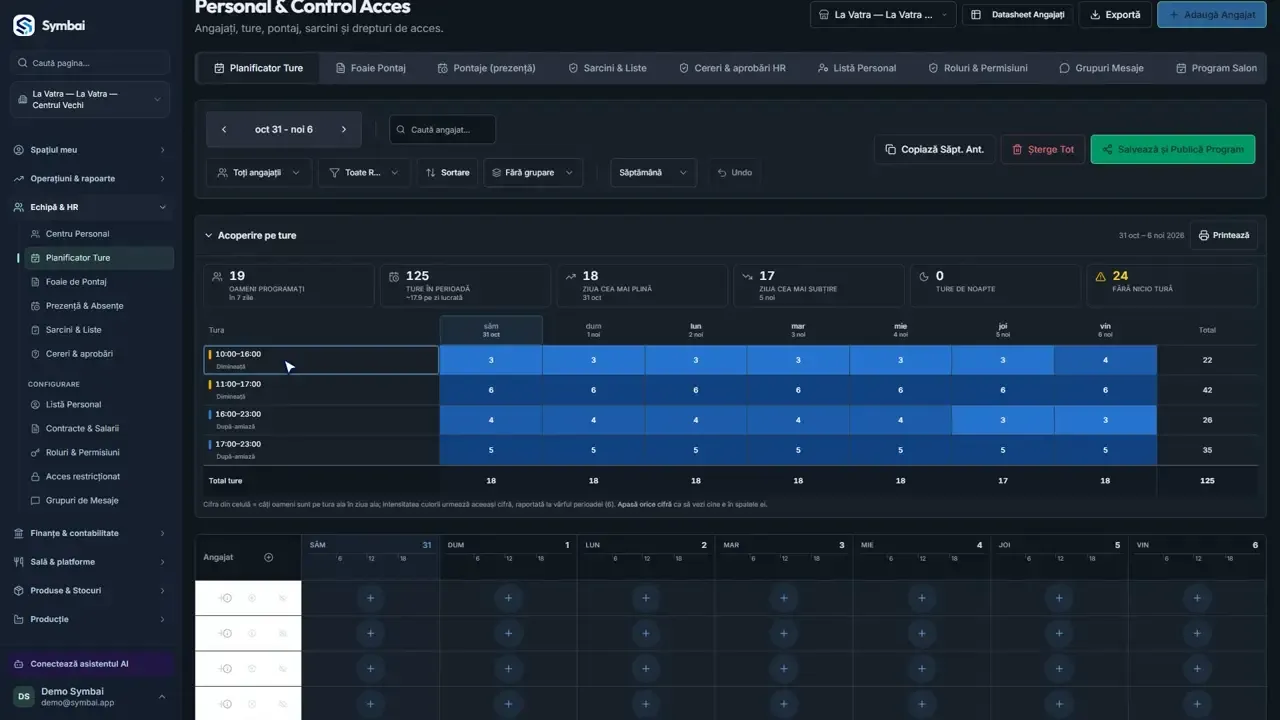Expand Finanțe & contabilitate in the sidebar
Screen dimensions: 1280x720
(x=90, y=533)
